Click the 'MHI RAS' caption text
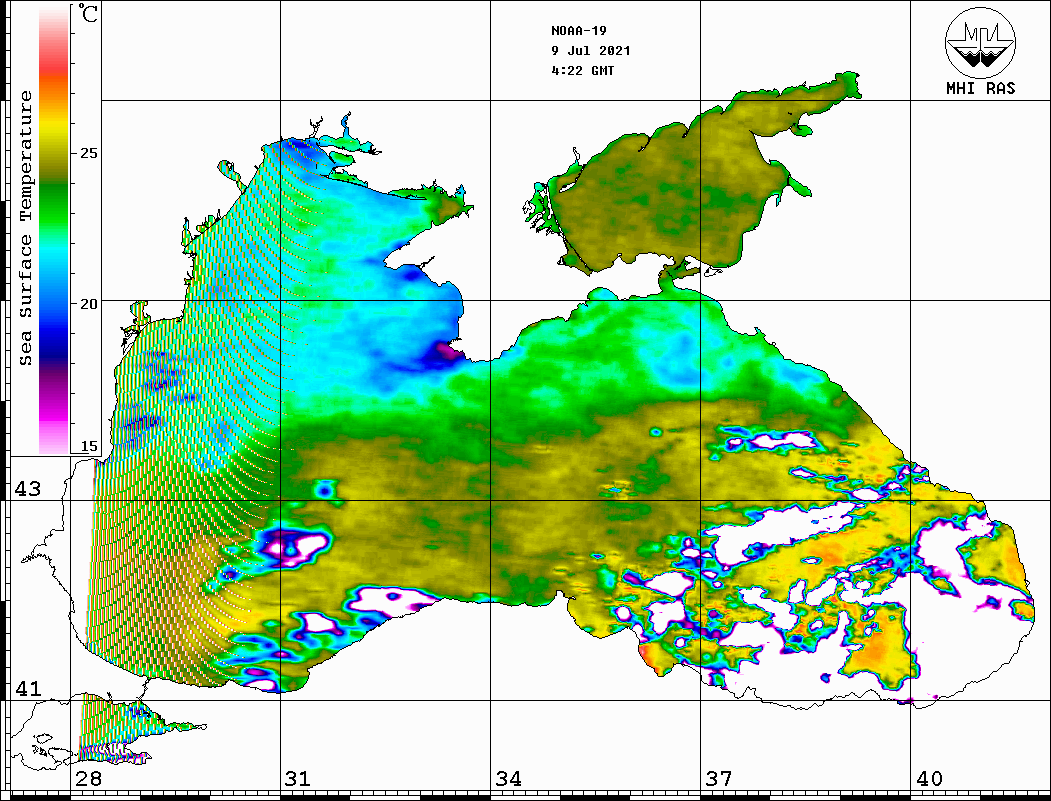This screenshot has height=801, width=1051. click(981, 88)
